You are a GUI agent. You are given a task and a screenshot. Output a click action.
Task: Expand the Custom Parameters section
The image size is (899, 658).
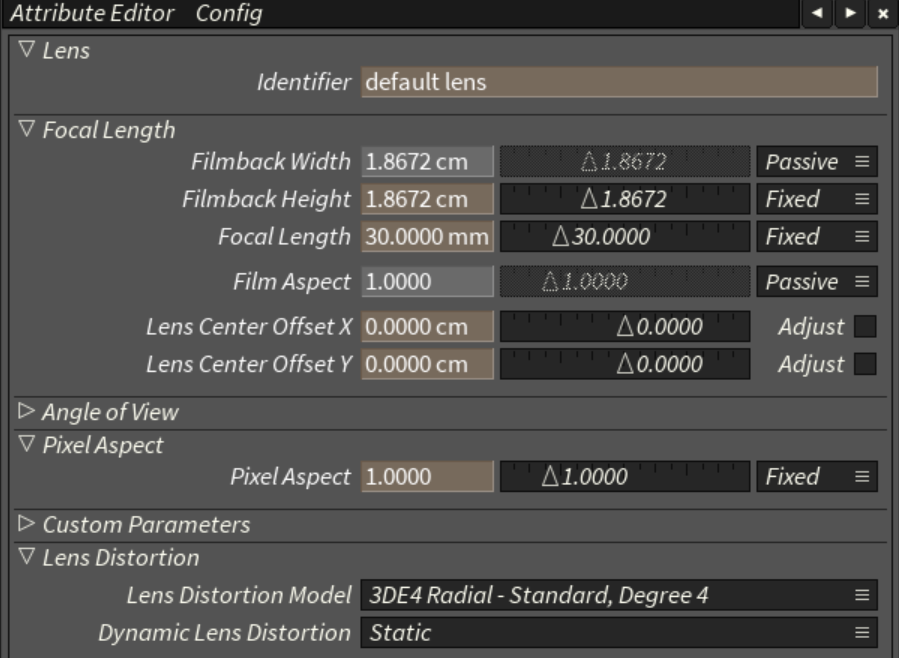tap(27, 524)
